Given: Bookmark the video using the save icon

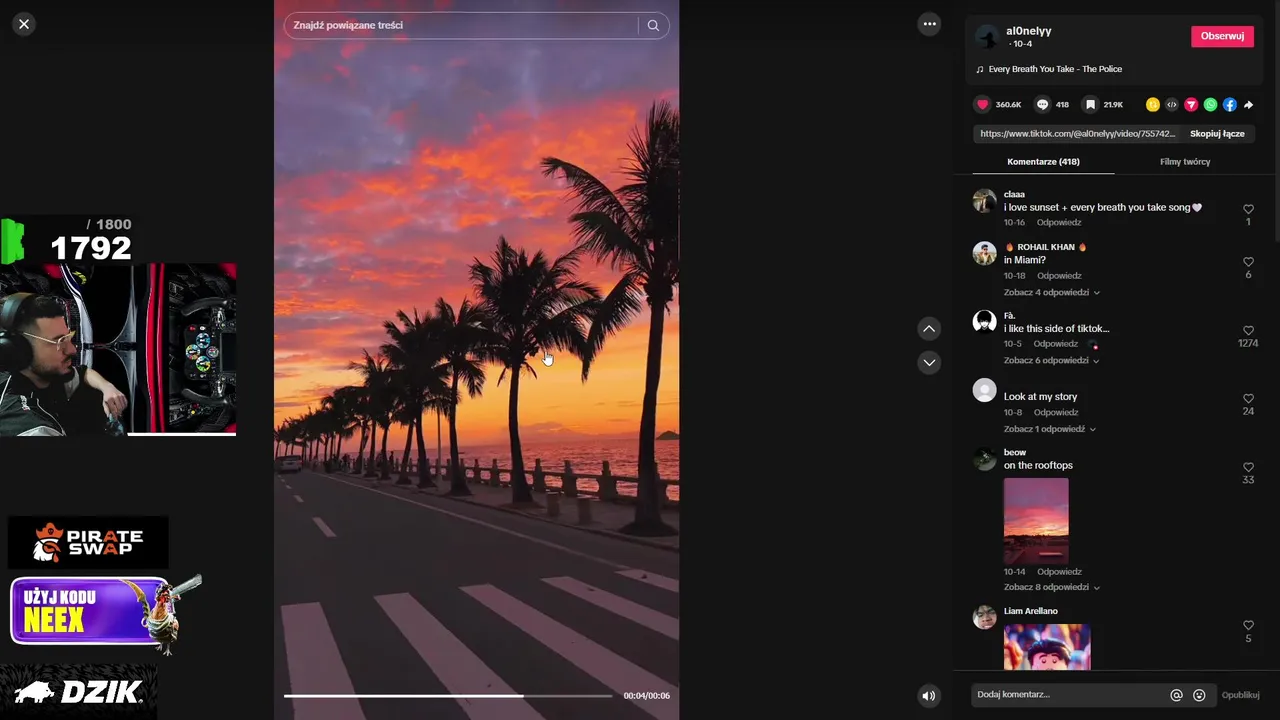Looking at the screenshot, I should (x=1090, y=104).
